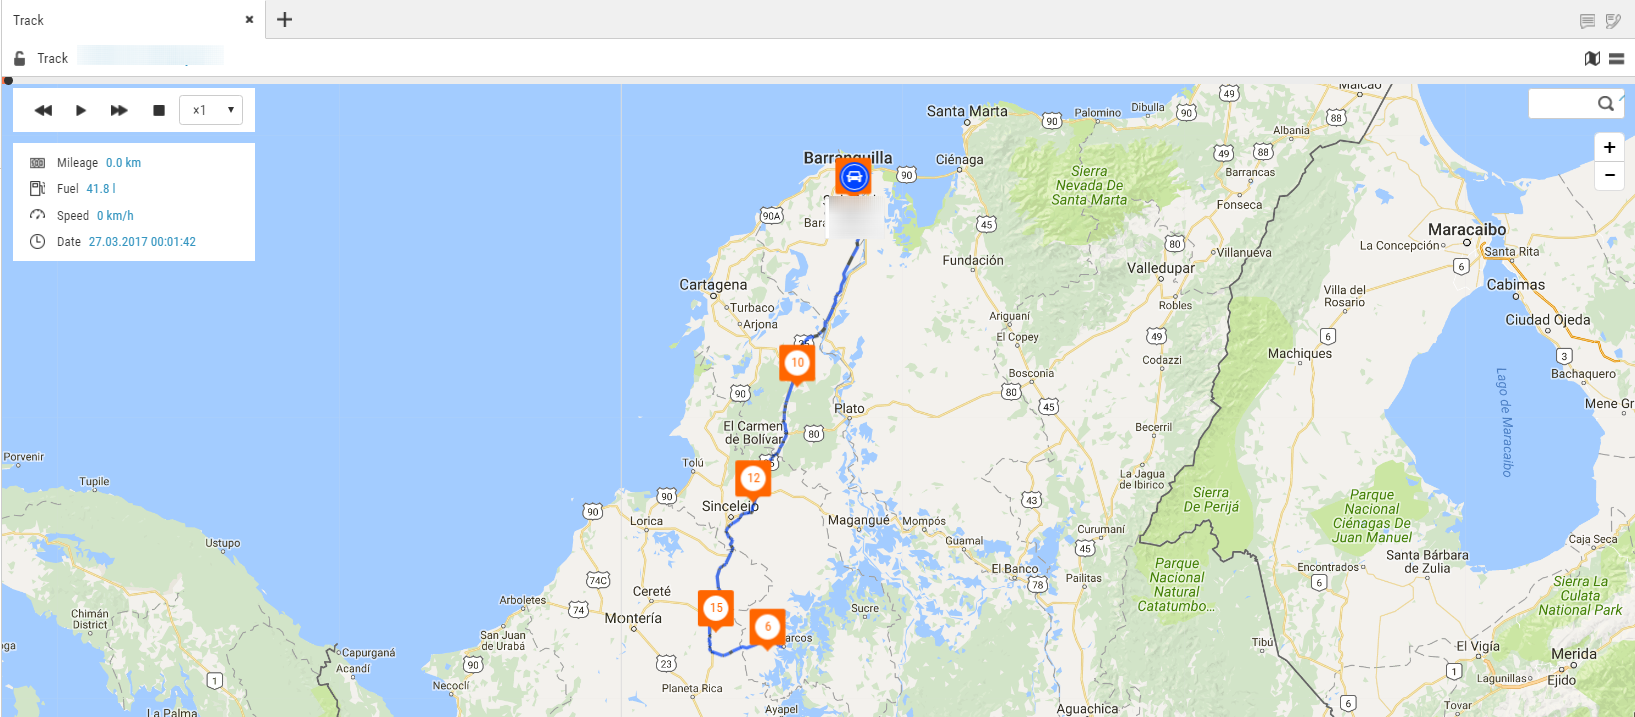Zoom in the map with plus button
Screen dimensions: 1635x717
click(1609, 147)
